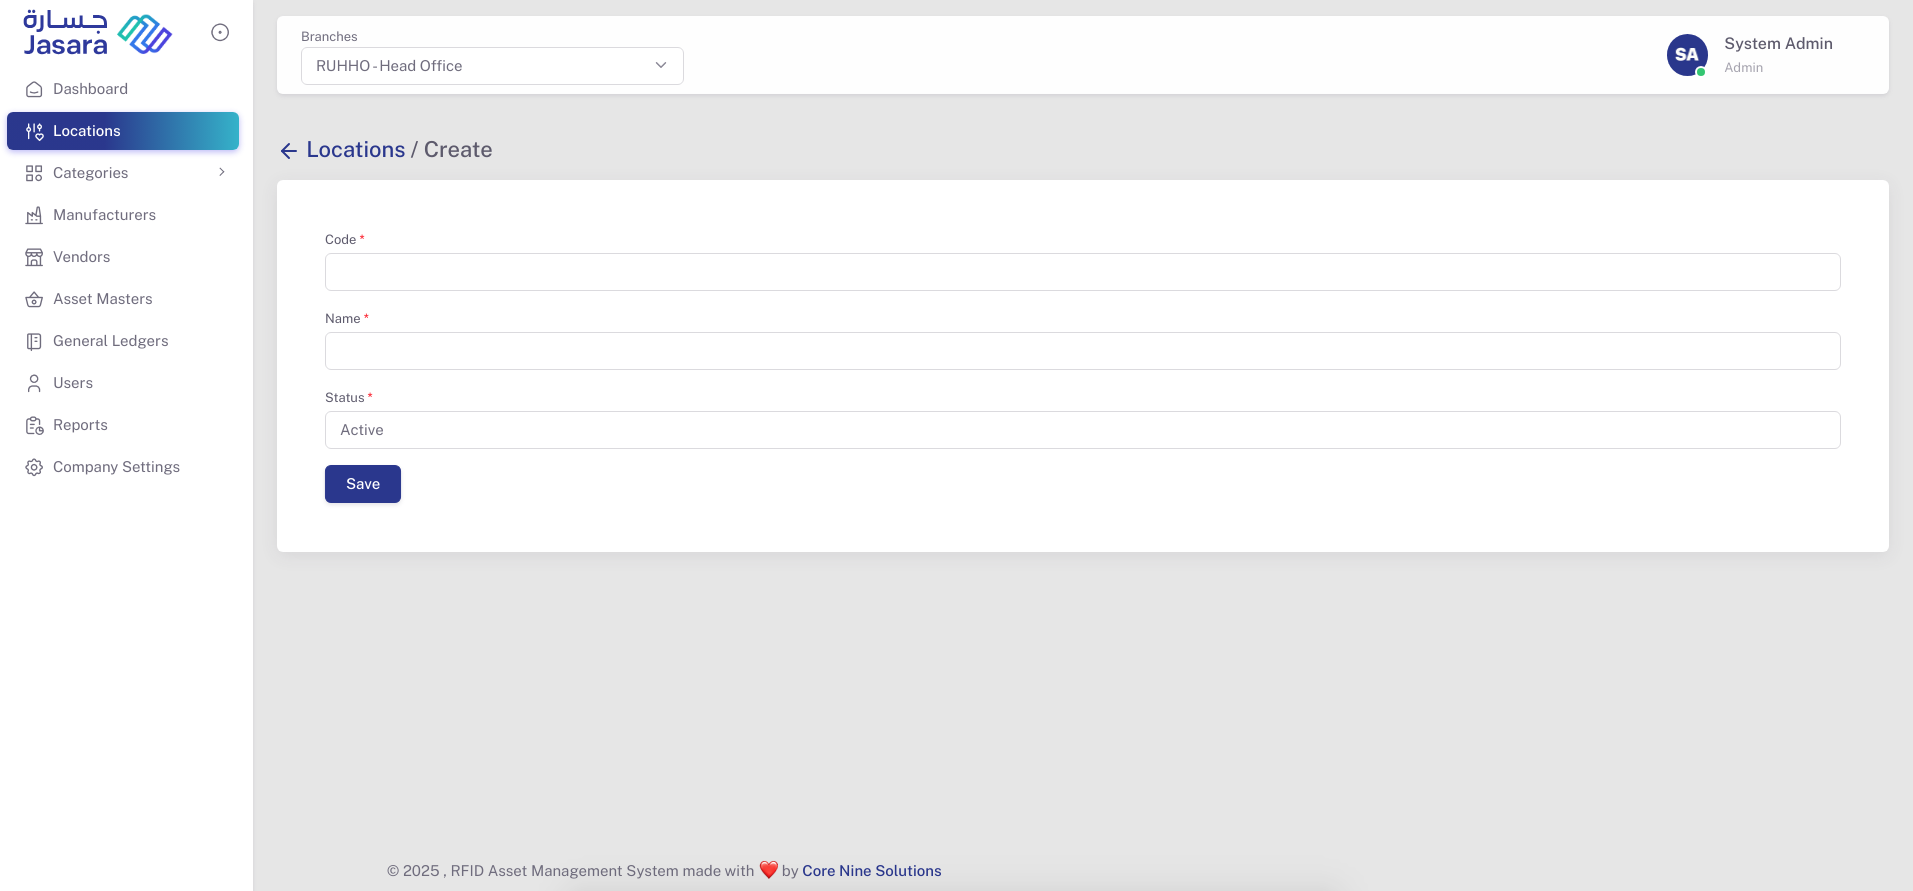Focus the Name text field

[1082, 351]
